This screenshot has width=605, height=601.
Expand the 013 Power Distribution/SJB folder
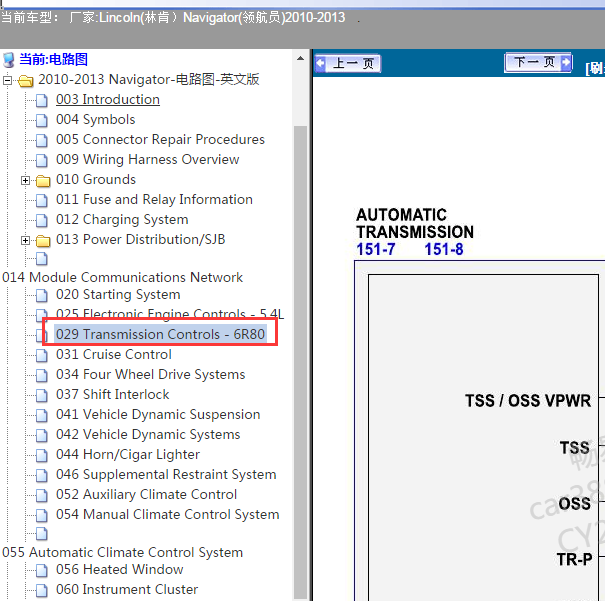25,240
